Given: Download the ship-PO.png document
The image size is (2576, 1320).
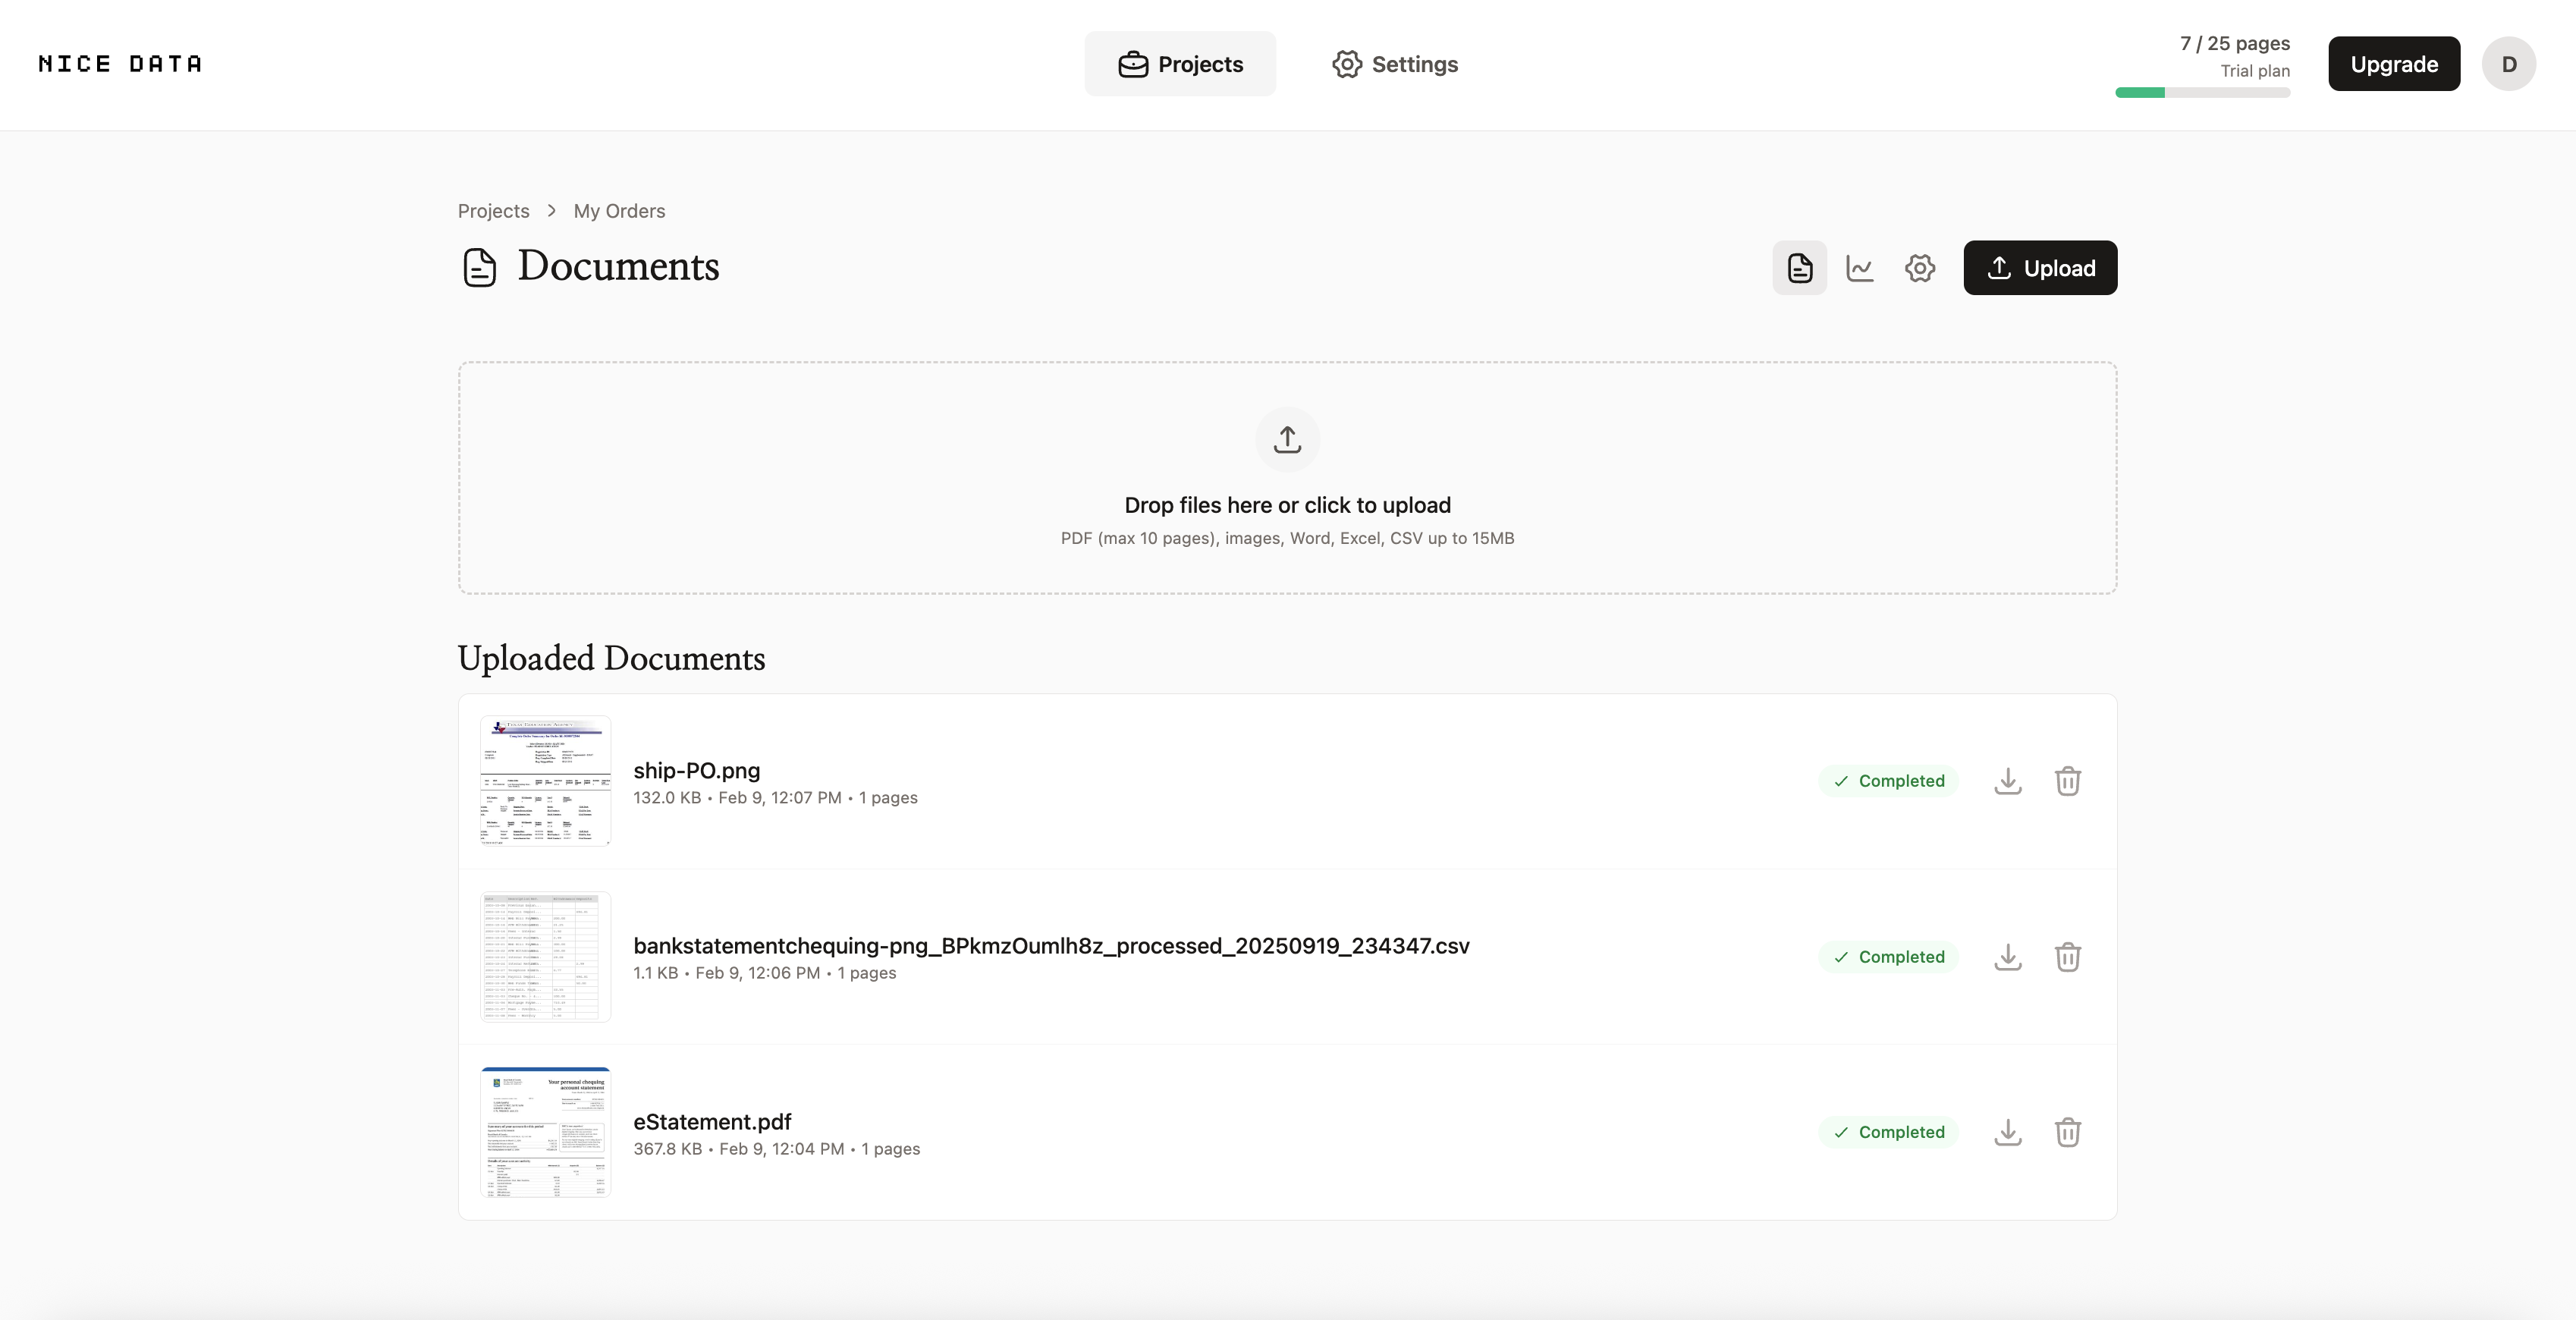Looking at the screenshot, I should (x=2007, y=781).
